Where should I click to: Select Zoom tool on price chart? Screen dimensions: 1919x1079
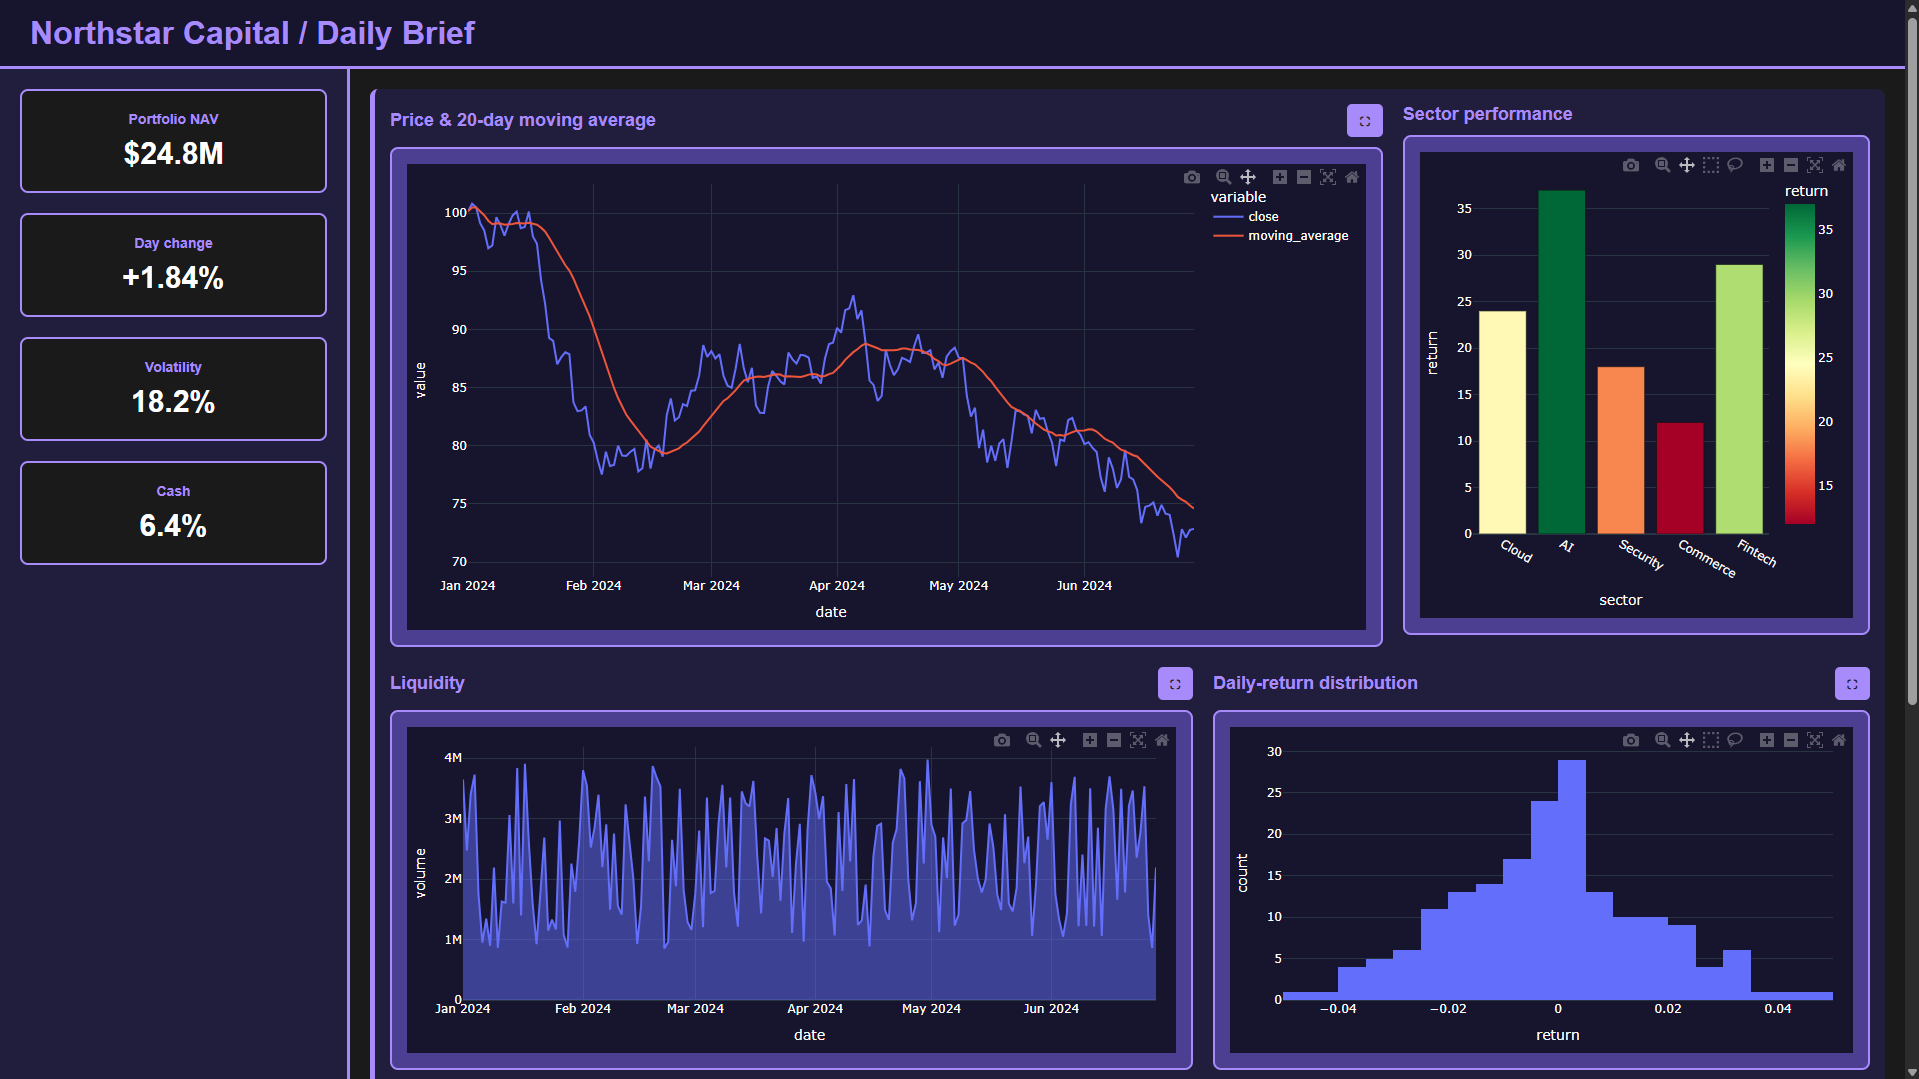pyautogui.click(x=1223, y=177)
